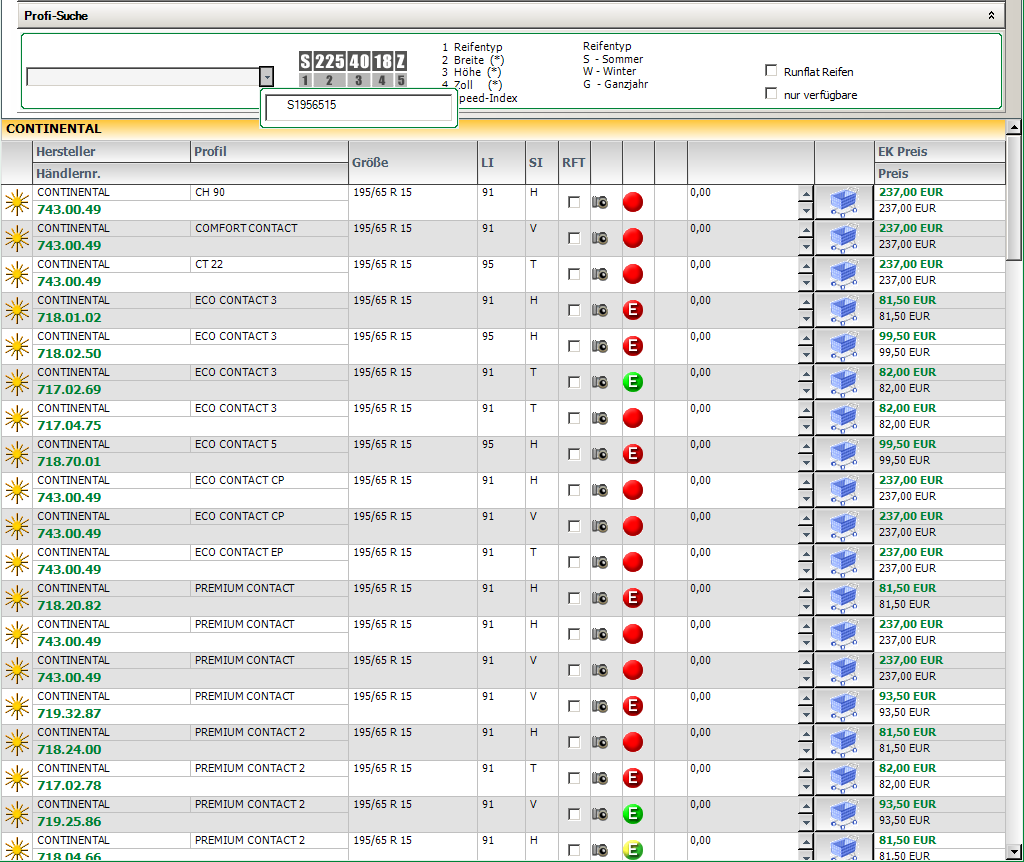This screenshot has height=862, width=1024.
Task: Check nur verfügbare option
Action: (771, 93)
